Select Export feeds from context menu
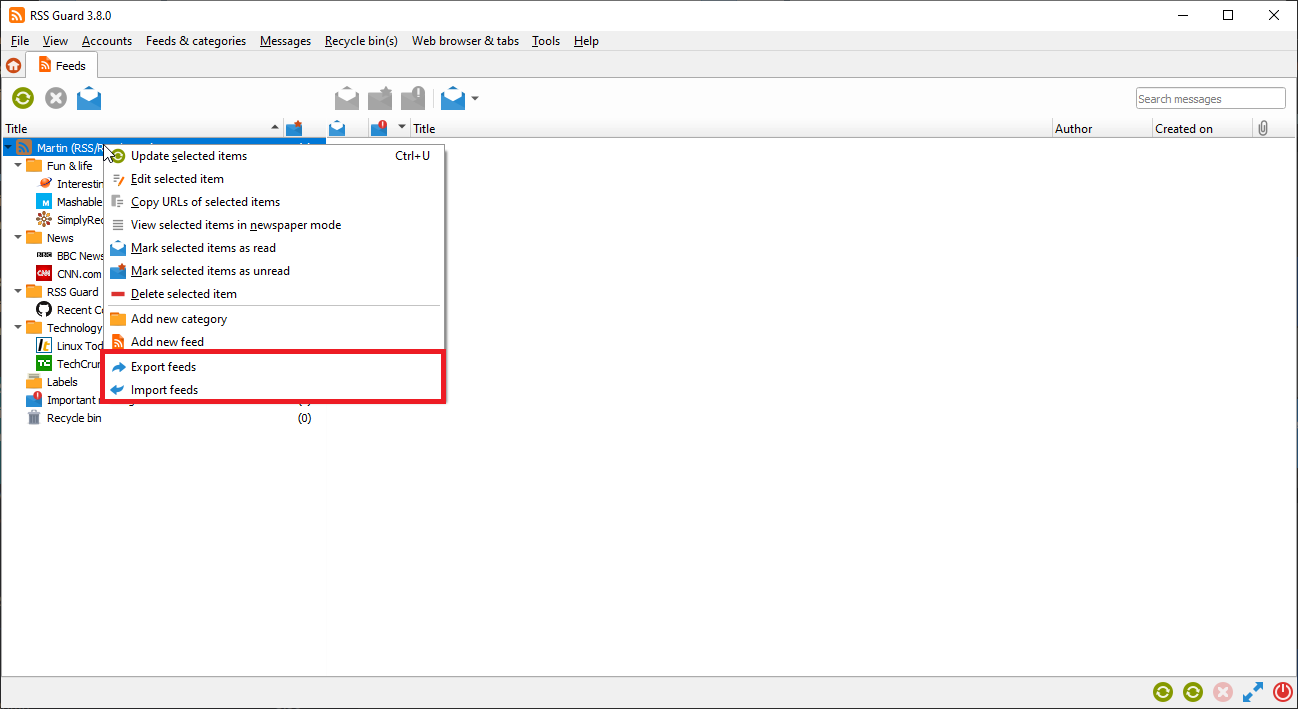Image resolution: width=1298 pixels, height=709 pixels. 163,367
